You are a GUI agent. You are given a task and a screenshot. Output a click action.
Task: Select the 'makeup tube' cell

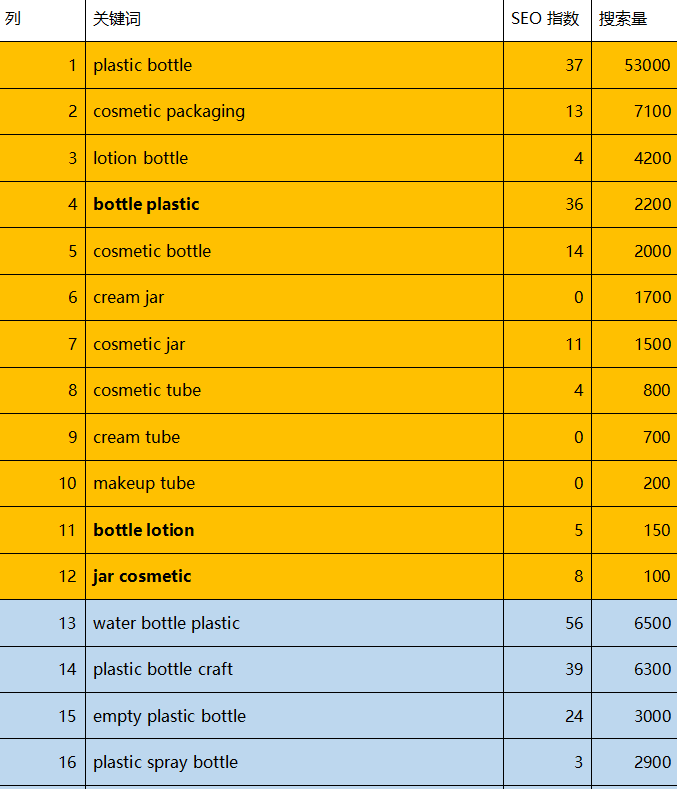pyautogui.click(x=294, y=484)
